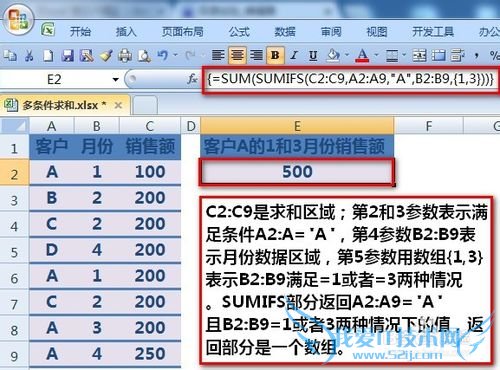Apply comma style formatting
500x370 pixels.
pos(477,55)
